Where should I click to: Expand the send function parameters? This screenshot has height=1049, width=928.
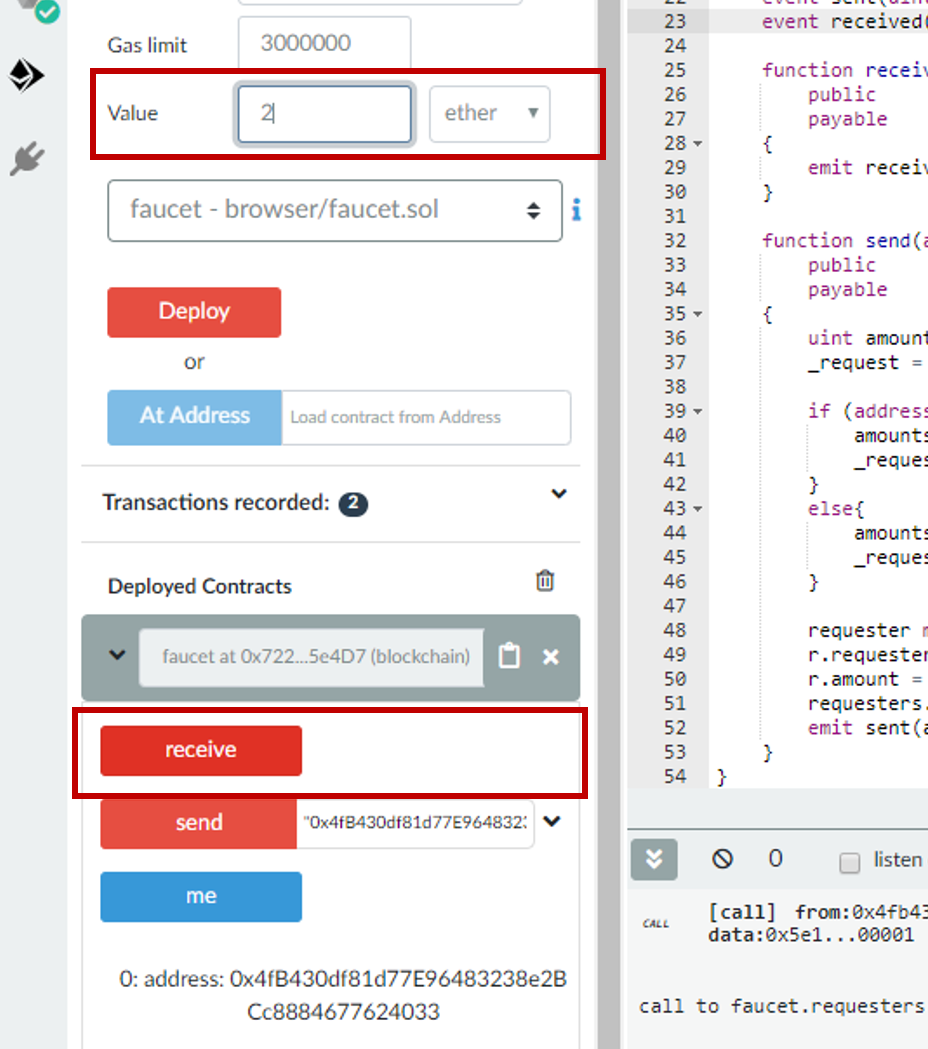[552, 824]
